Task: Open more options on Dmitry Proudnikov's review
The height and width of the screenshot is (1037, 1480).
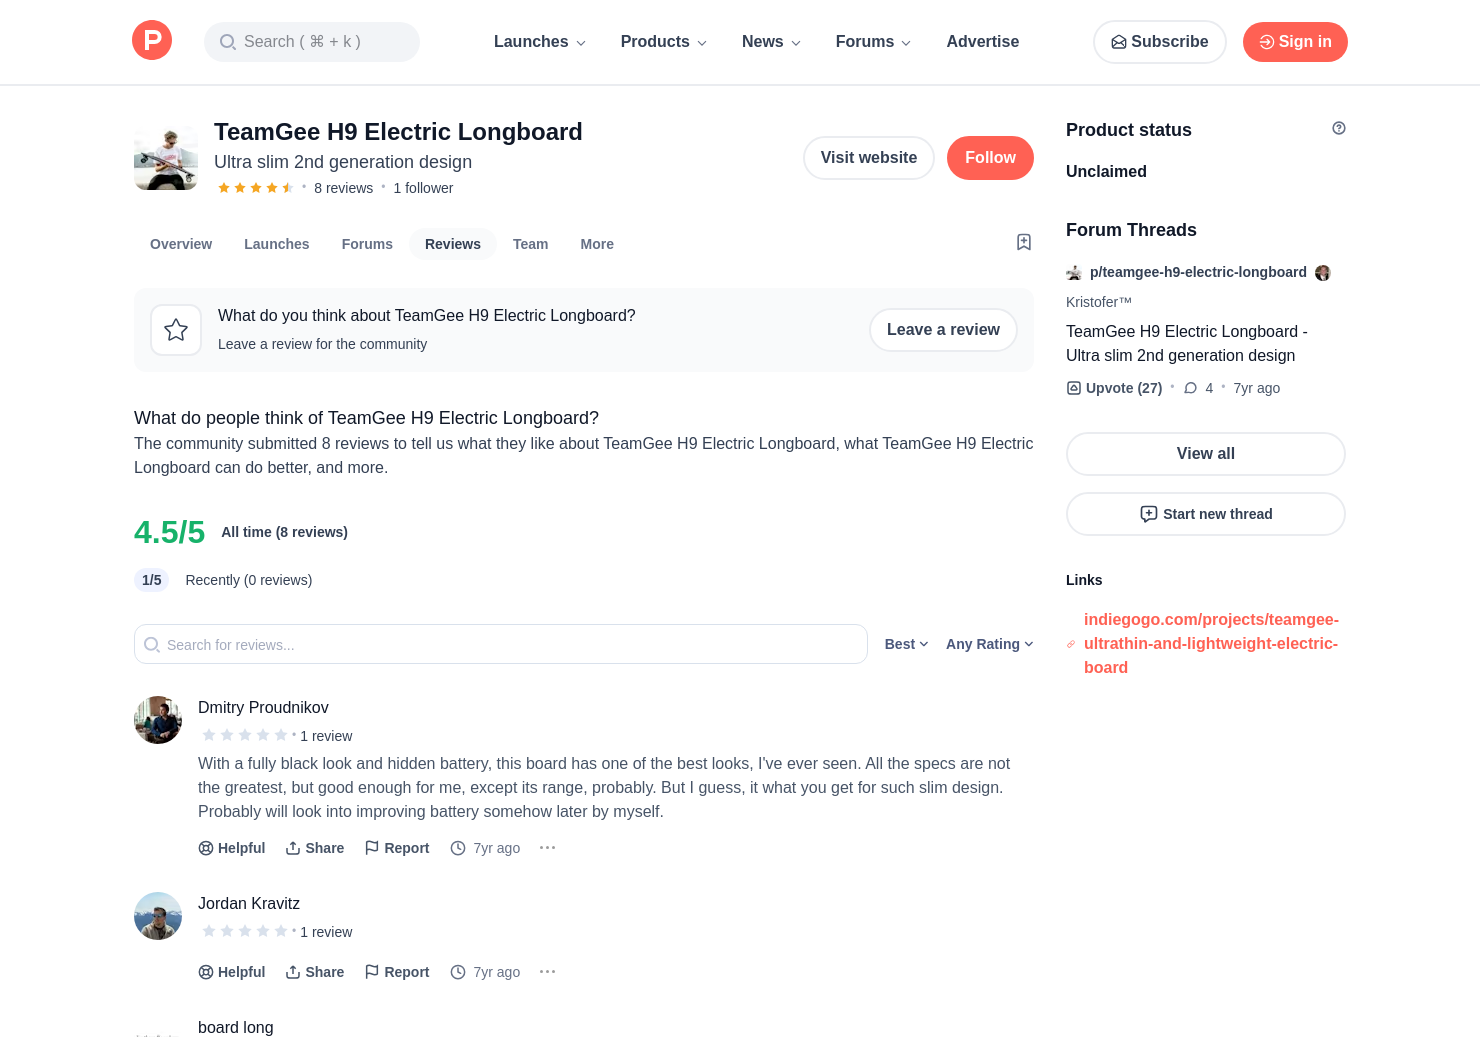Action: tap(547, 848)
